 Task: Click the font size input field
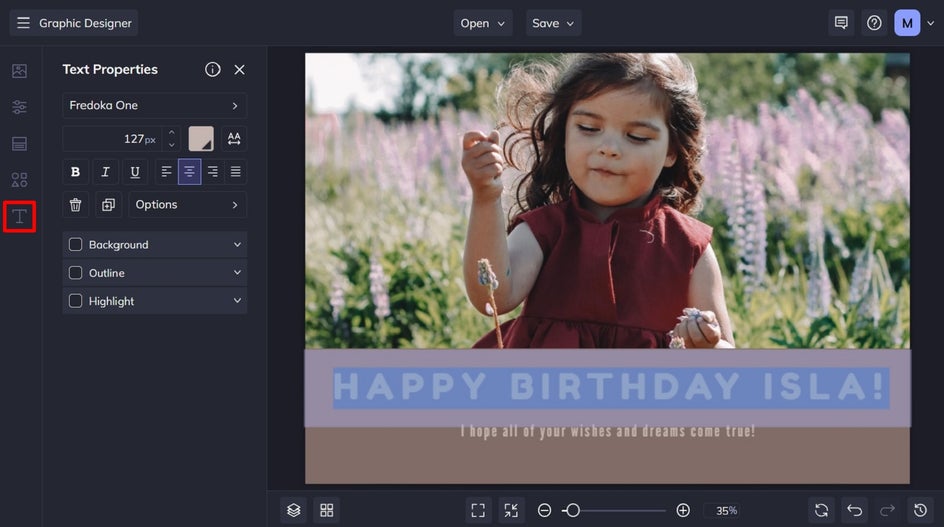[110, 139]
